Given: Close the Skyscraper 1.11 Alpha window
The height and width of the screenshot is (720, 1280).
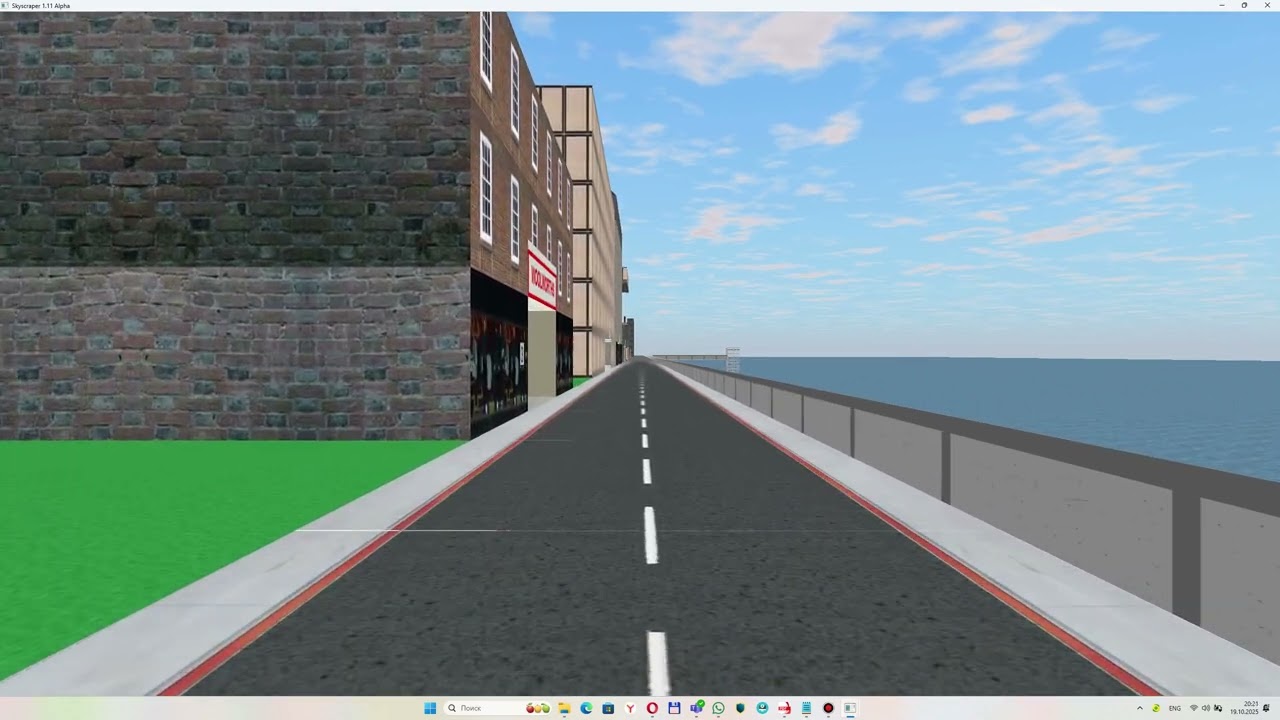Looking at the screenshot, I should 1267,5.
